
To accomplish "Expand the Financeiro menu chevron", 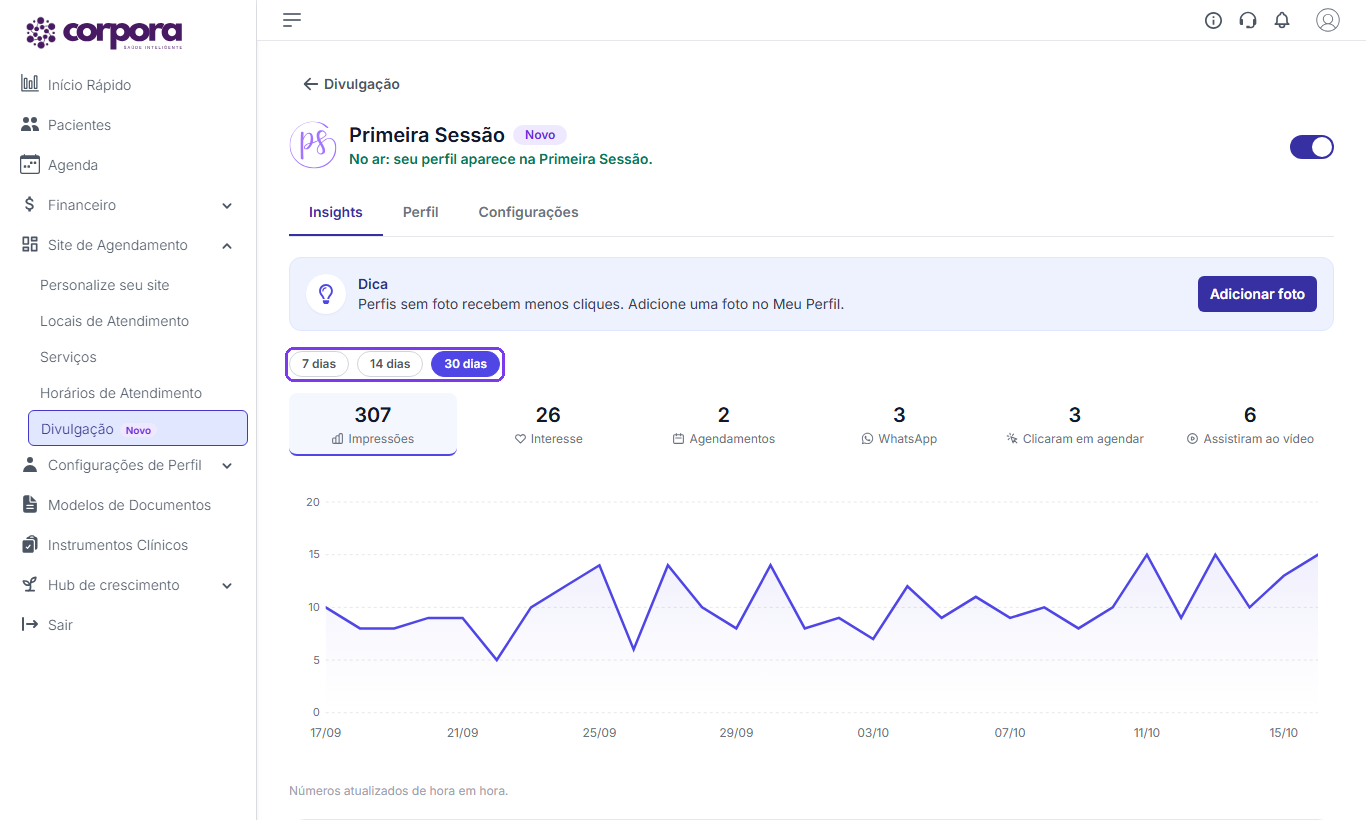I will (227, 206).
